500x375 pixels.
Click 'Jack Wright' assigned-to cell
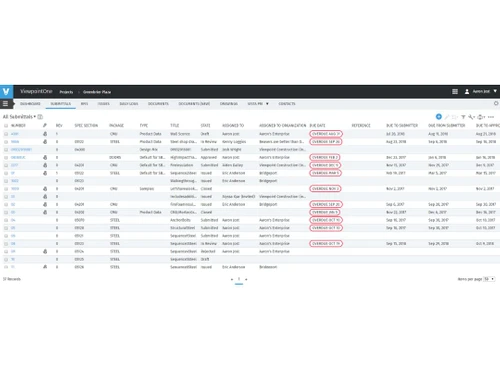(232, 149)
